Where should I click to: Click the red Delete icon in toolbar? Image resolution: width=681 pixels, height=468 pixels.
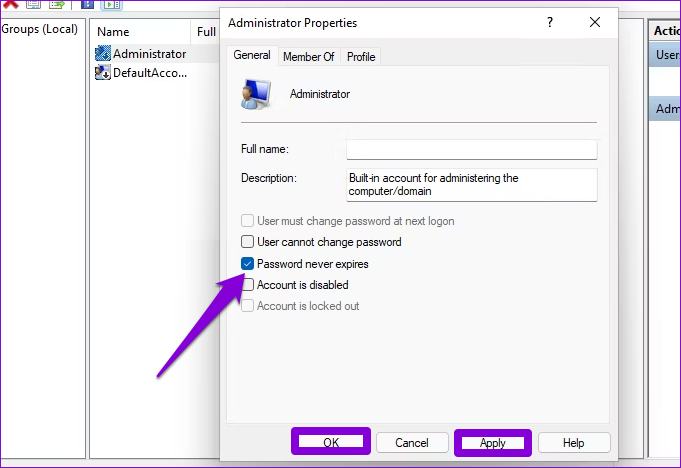coord(11,4)
